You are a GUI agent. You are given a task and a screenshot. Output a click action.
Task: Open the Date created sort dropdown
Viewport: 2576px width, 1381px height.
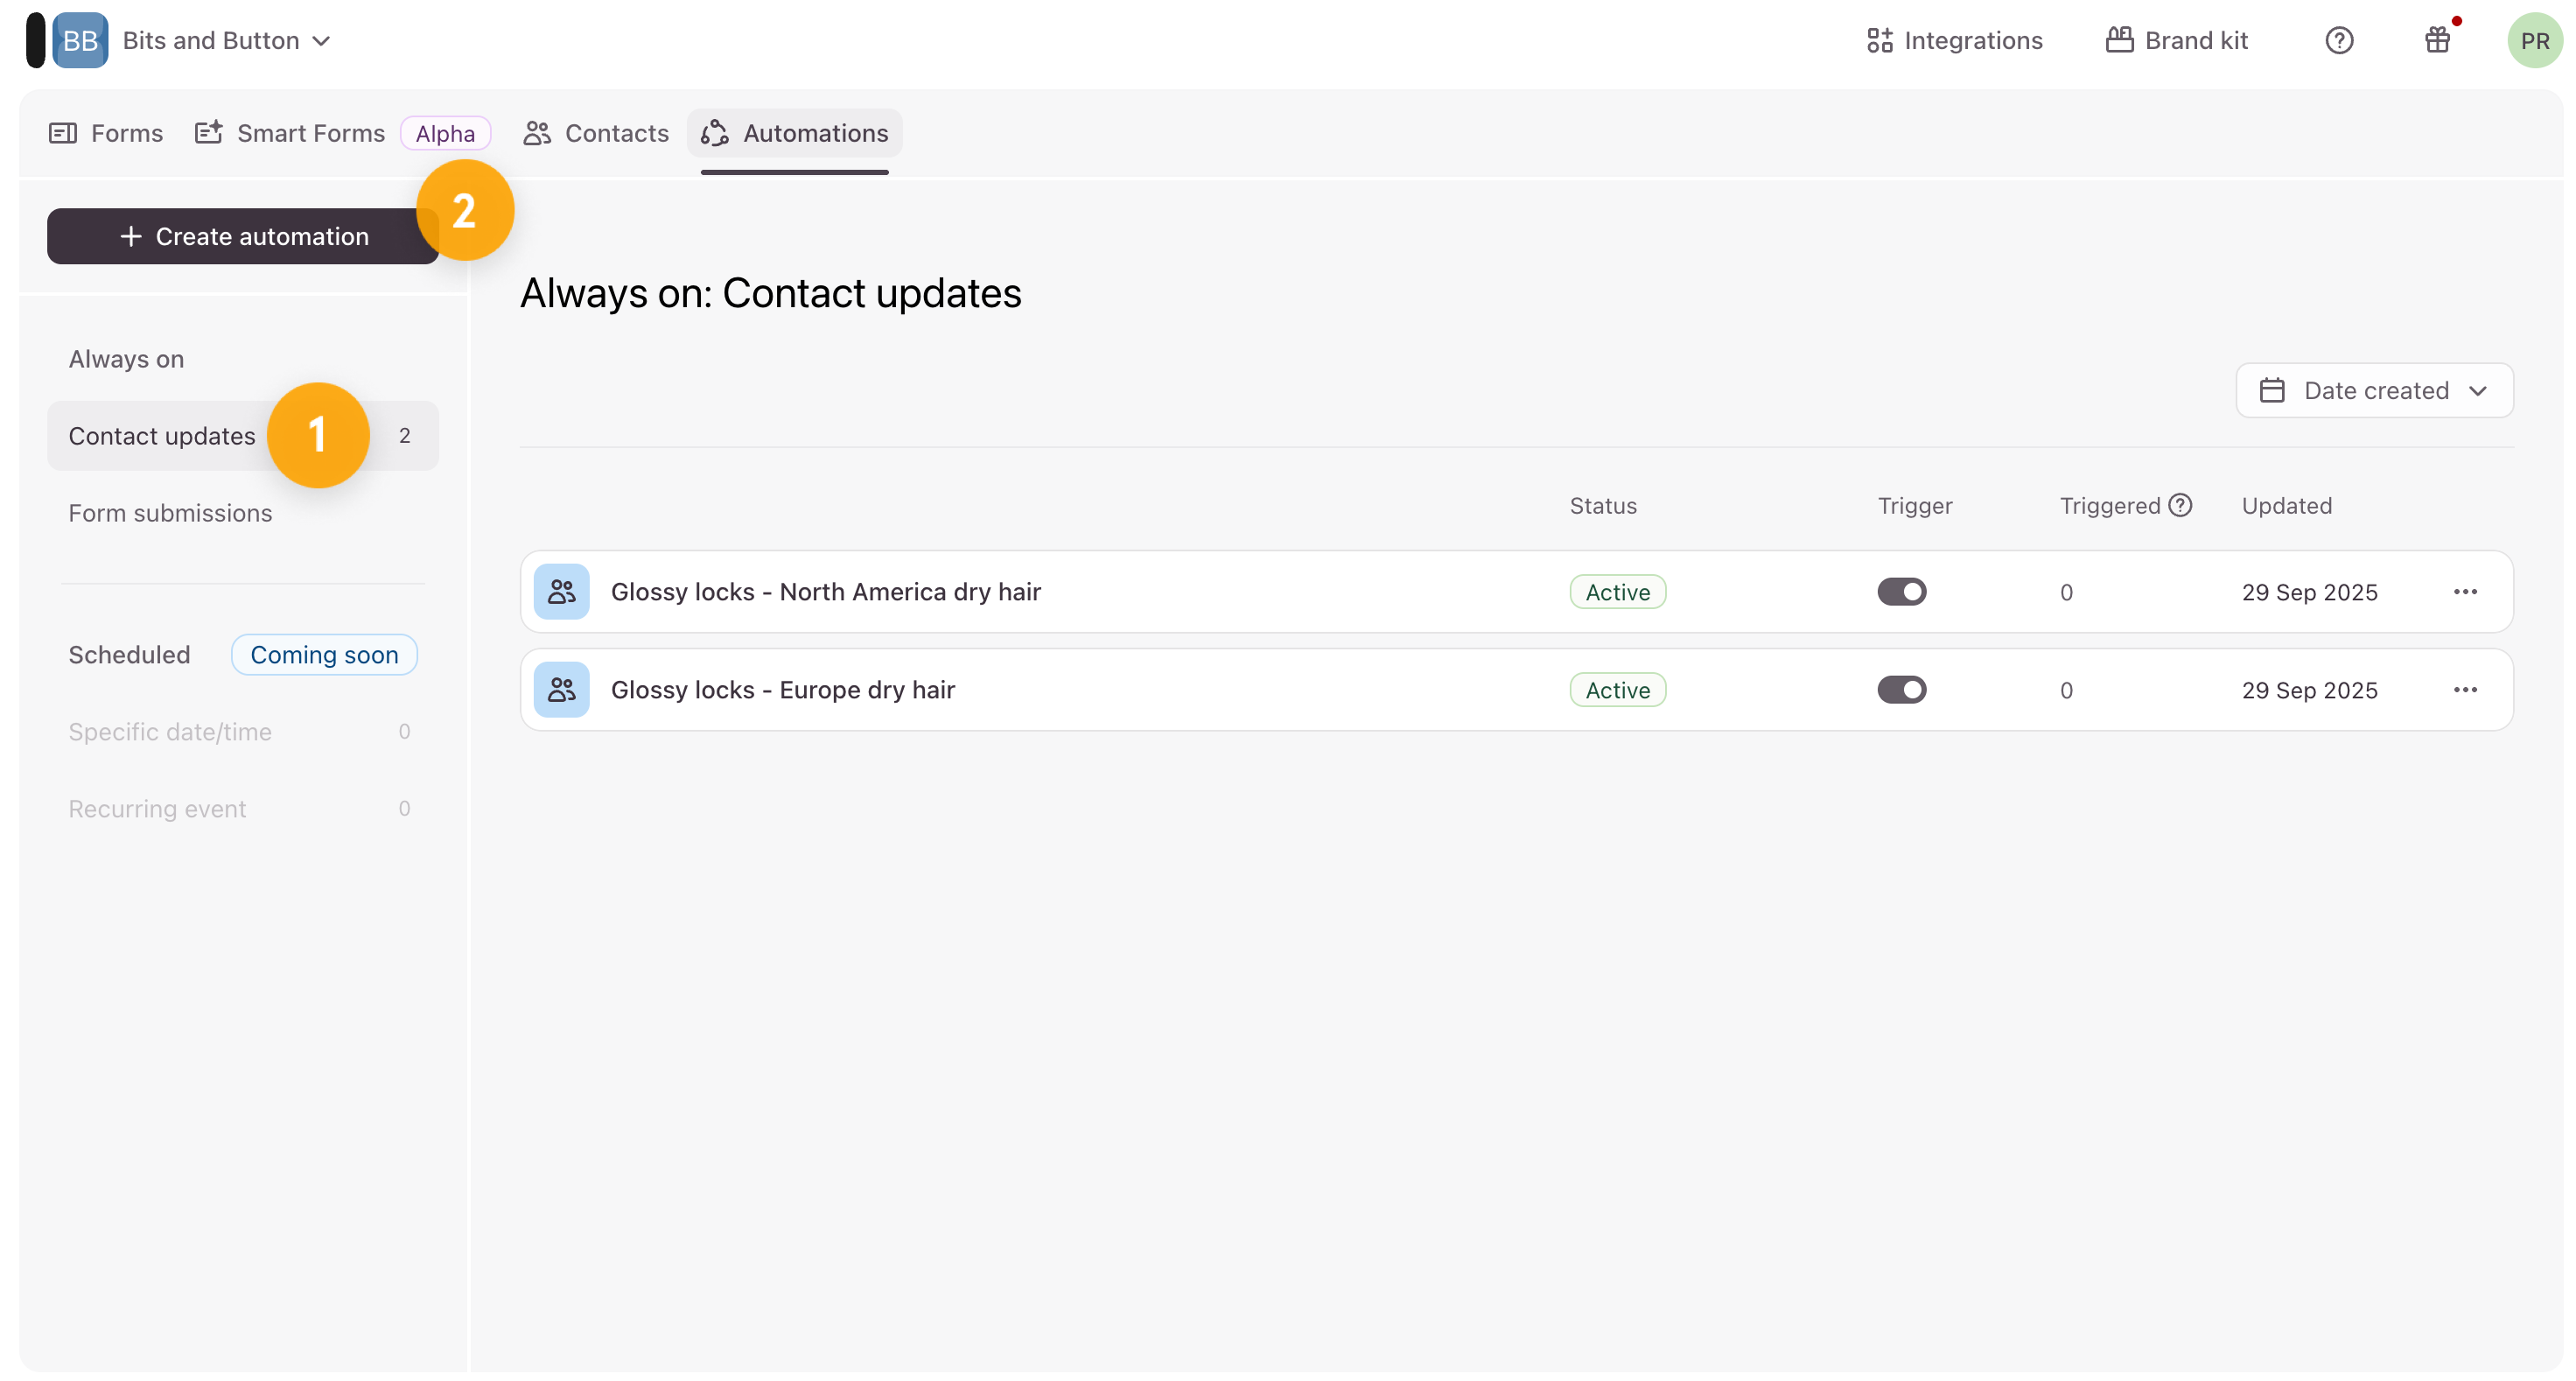click(2374, 390)
